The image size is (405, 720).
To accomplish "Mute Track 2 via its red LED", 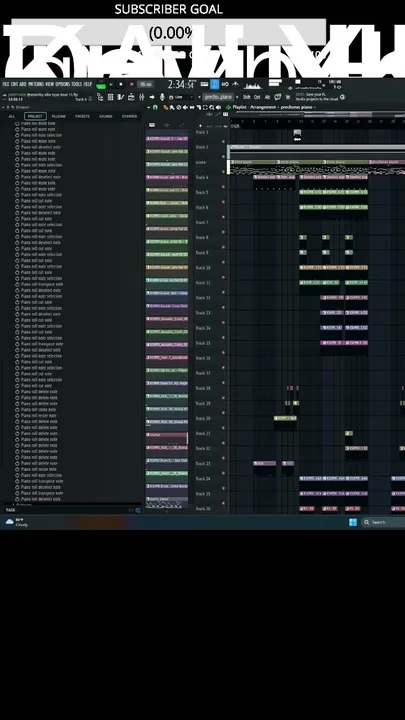I will (x=224, y=157).
